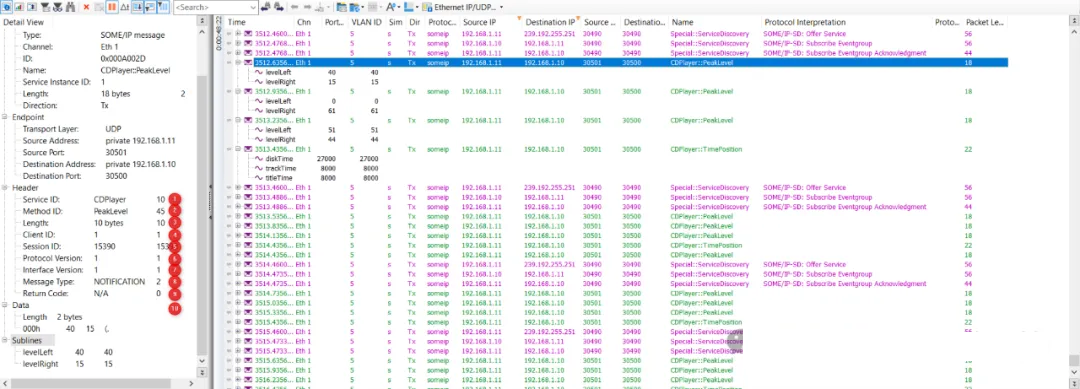Collapse the selected 3512.6356 trace row
This screenshot has height=389, width=1080.
[x=238, y=62]
